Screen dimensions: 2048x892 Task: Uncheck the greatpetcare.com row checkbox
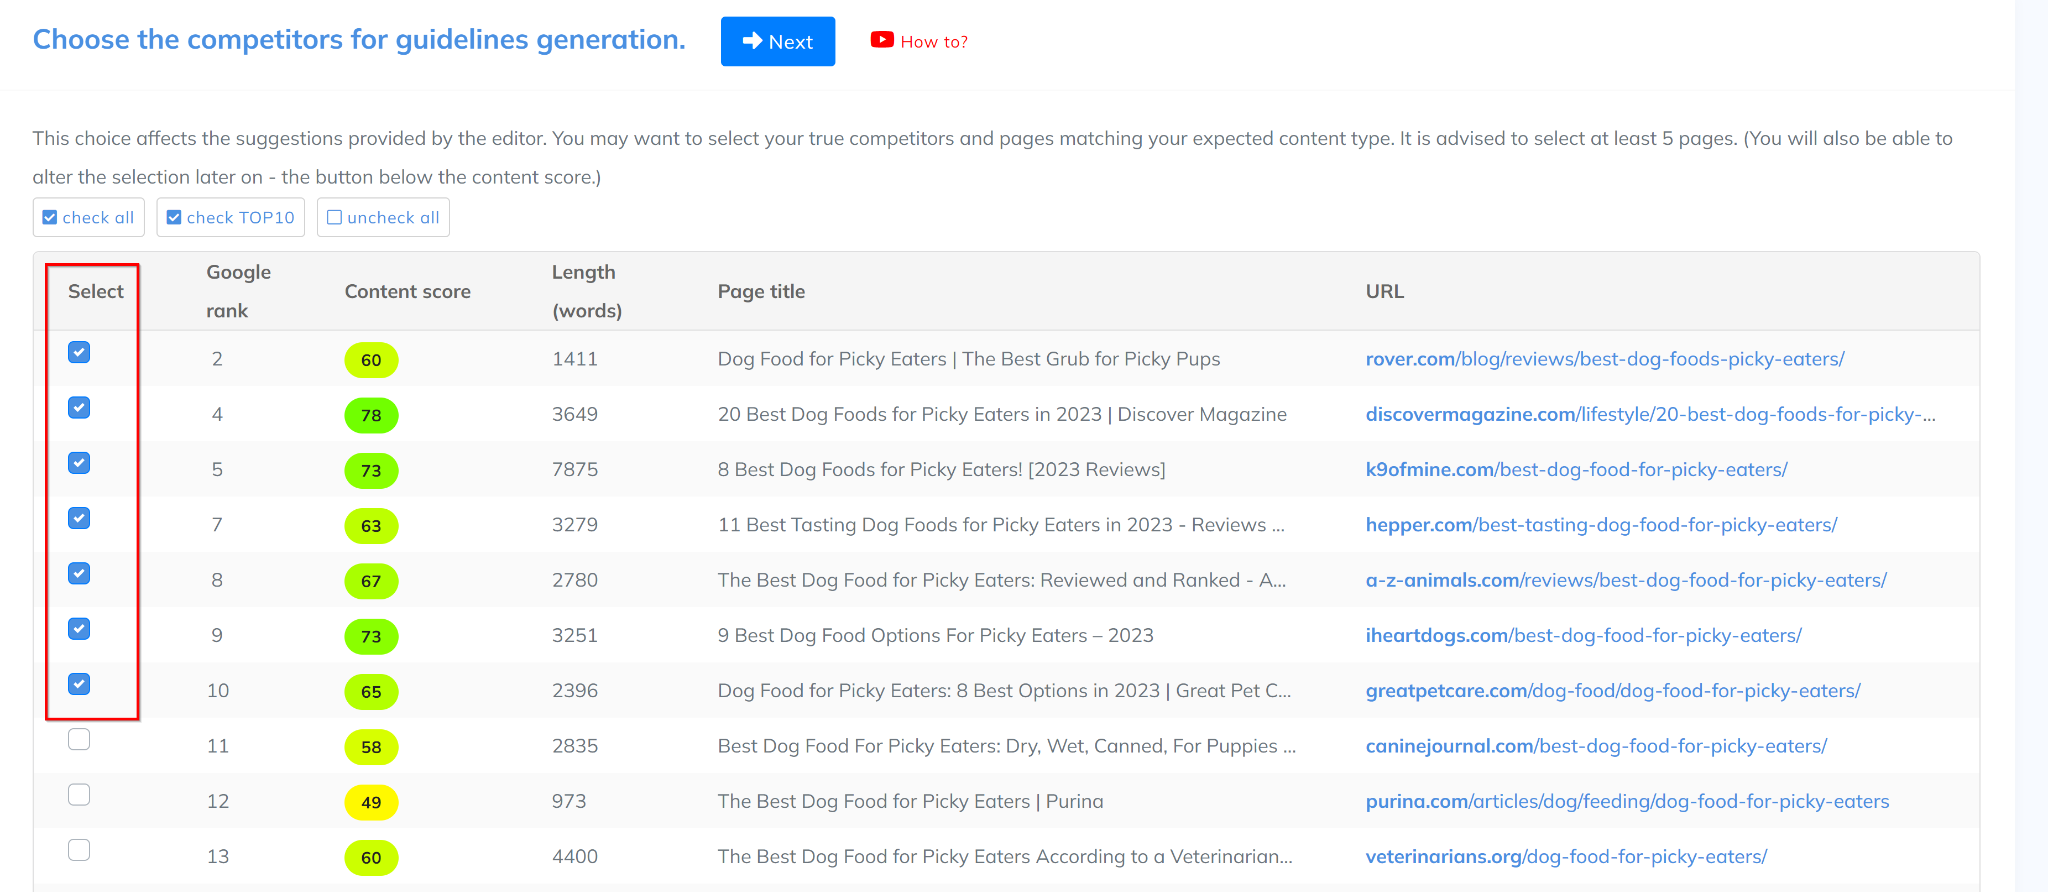(79, 684)
